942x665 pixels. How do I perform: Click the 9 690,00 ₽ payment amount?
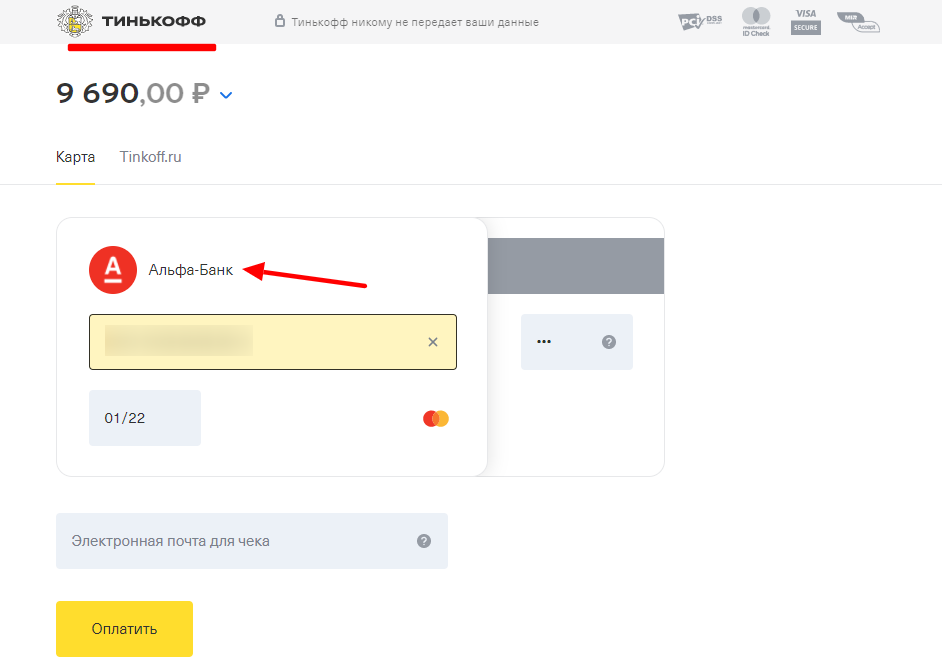click(132, 94)
